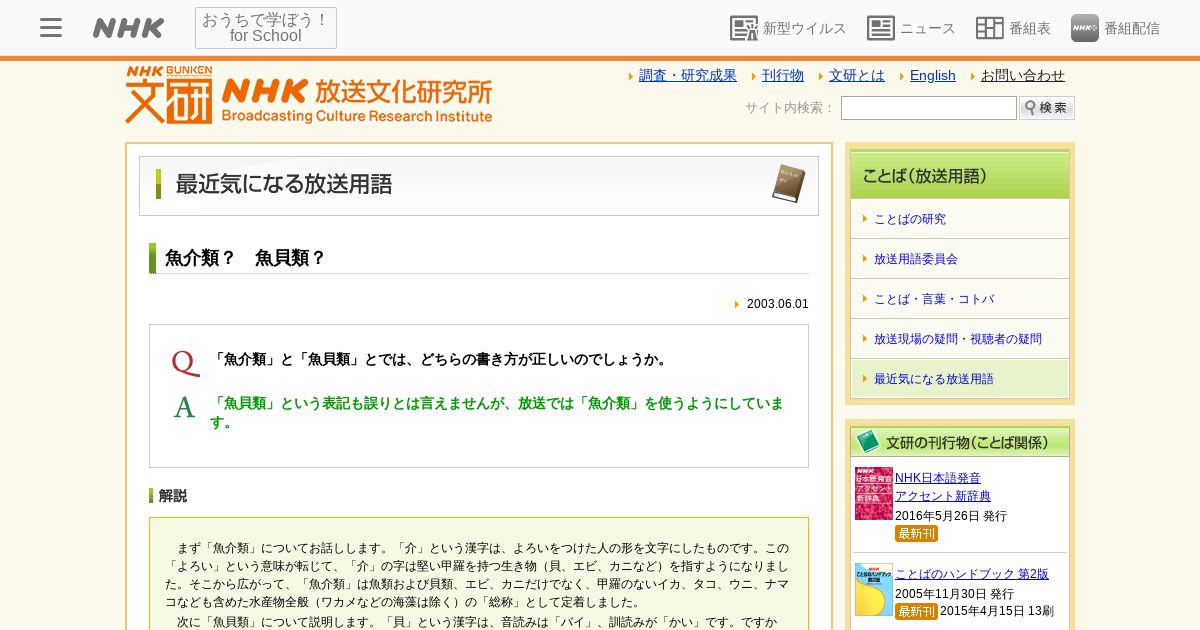Screen dimensions: 1200x630
Task: Click the date 2003.06.01
Action: tap(778, 304)
